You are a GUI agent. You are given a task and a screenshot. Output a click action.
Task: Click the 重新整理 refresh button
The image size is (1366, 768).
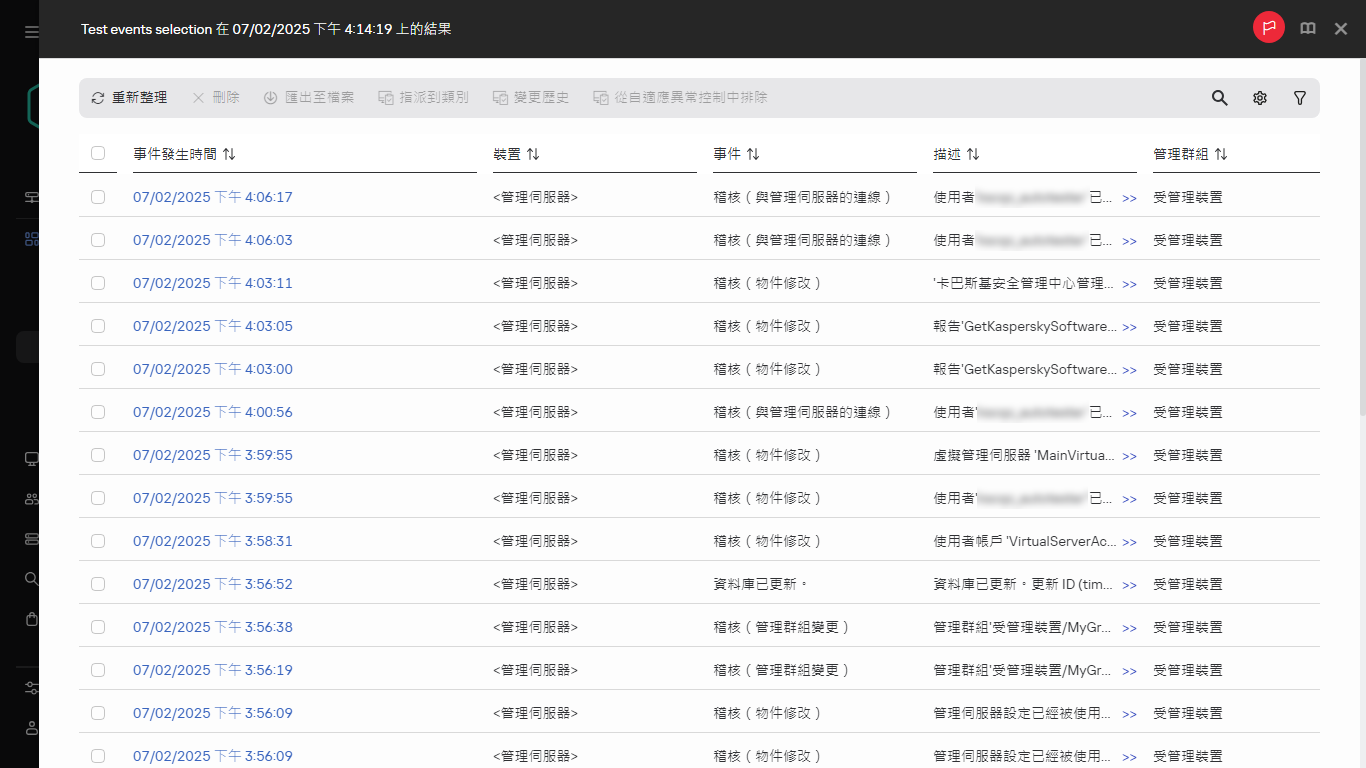[129, 97]
